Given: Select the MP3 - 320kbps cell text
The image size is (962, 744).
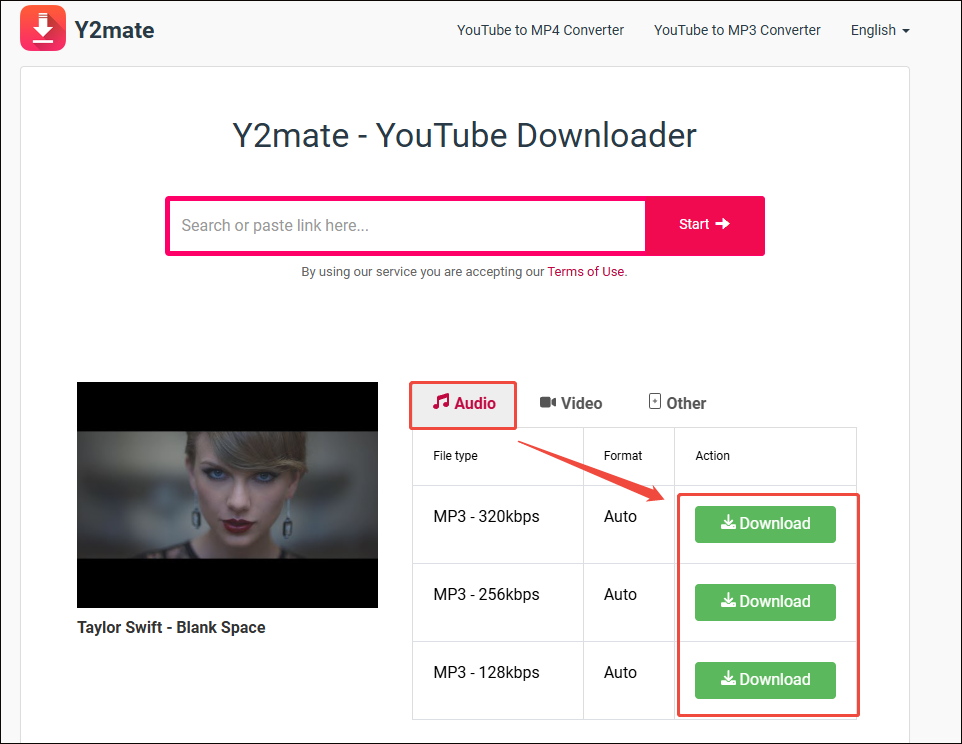Looking at the screenshot, I should click(486, 516).
